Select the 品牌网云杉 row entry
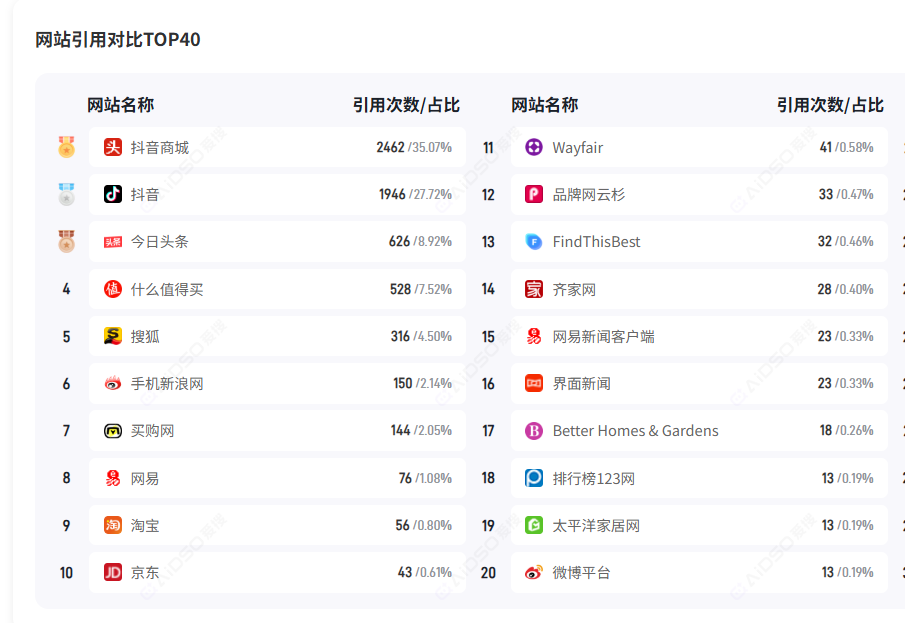The height and width of the screenshot is (623, 905). pos(588,195)
